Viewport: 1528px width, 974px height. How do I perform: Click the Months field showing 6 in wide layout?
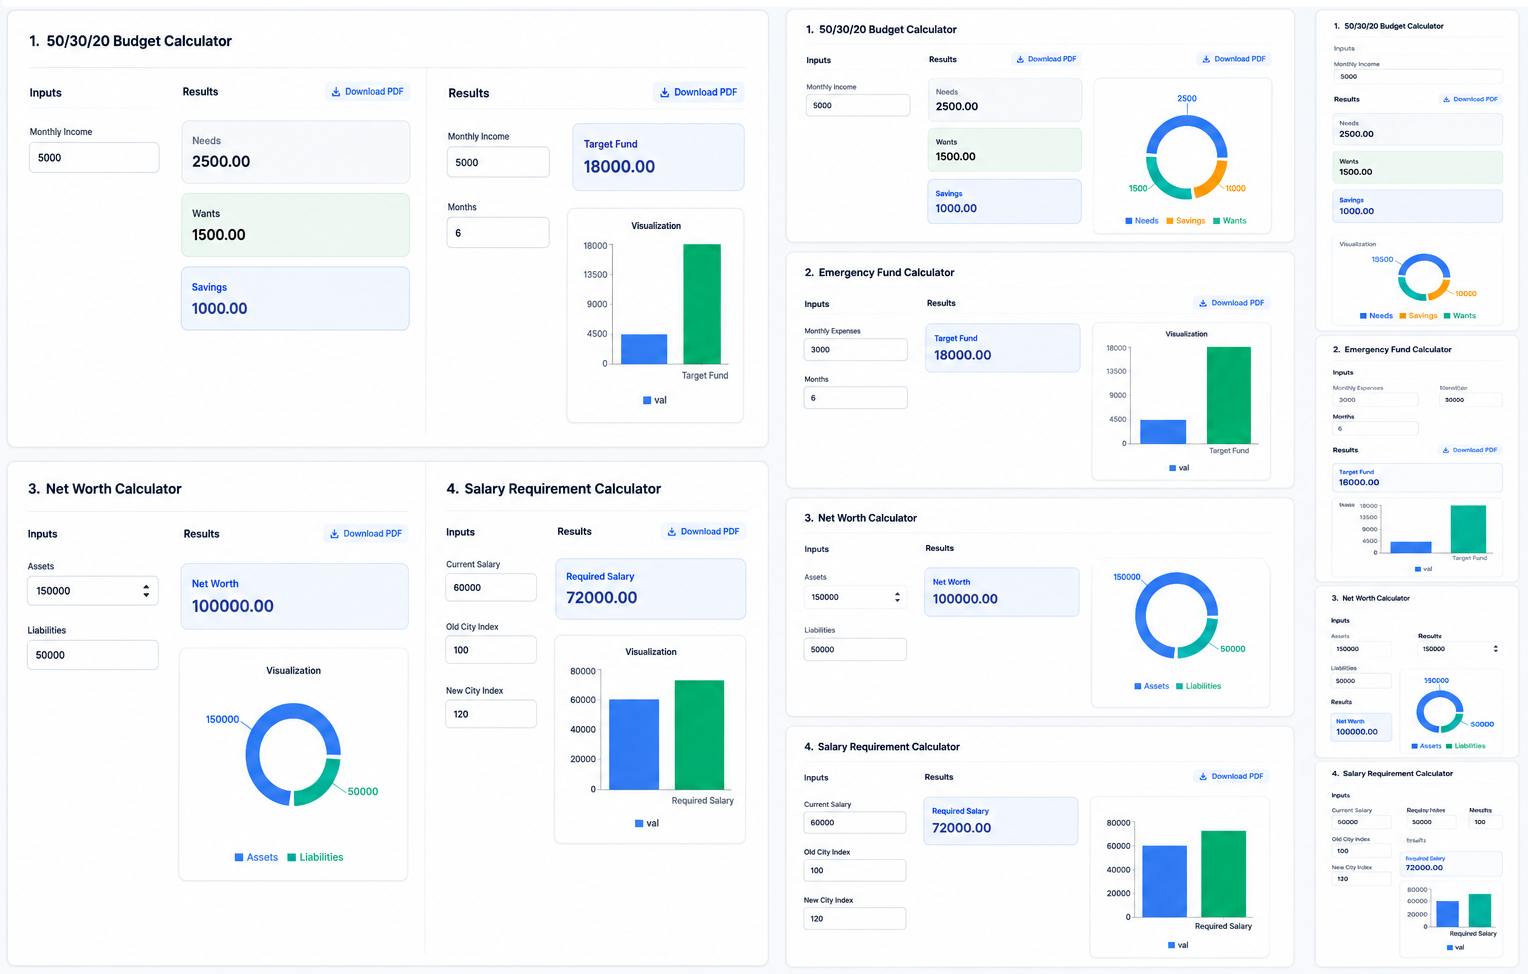(498, 233)
